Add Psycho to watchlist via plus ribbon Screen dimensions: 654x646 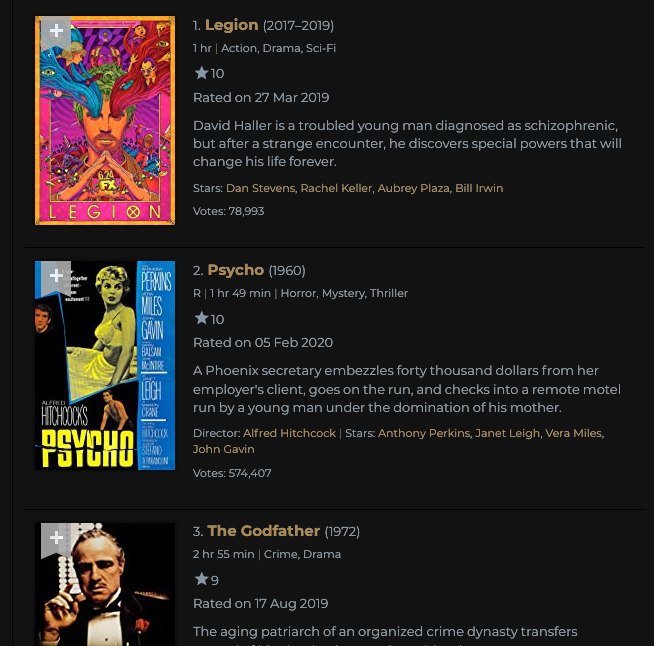point(56,276)
